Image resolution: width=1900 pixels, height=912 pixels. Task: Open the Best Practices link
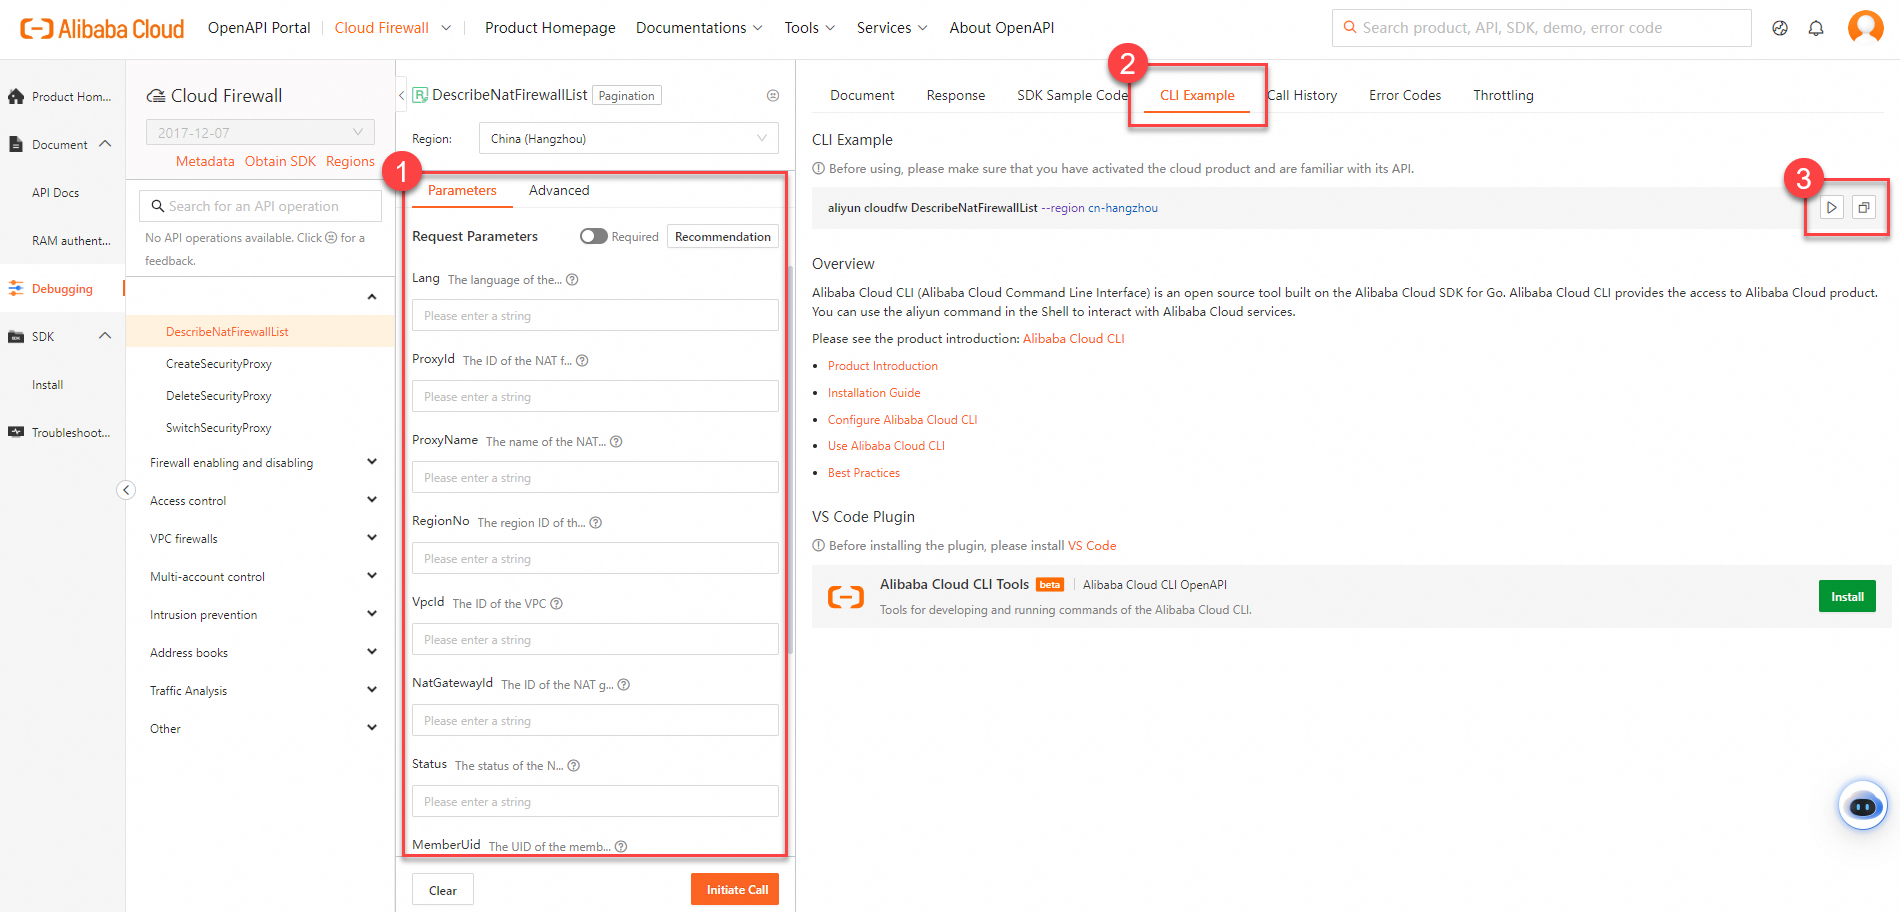click(864, 473)
